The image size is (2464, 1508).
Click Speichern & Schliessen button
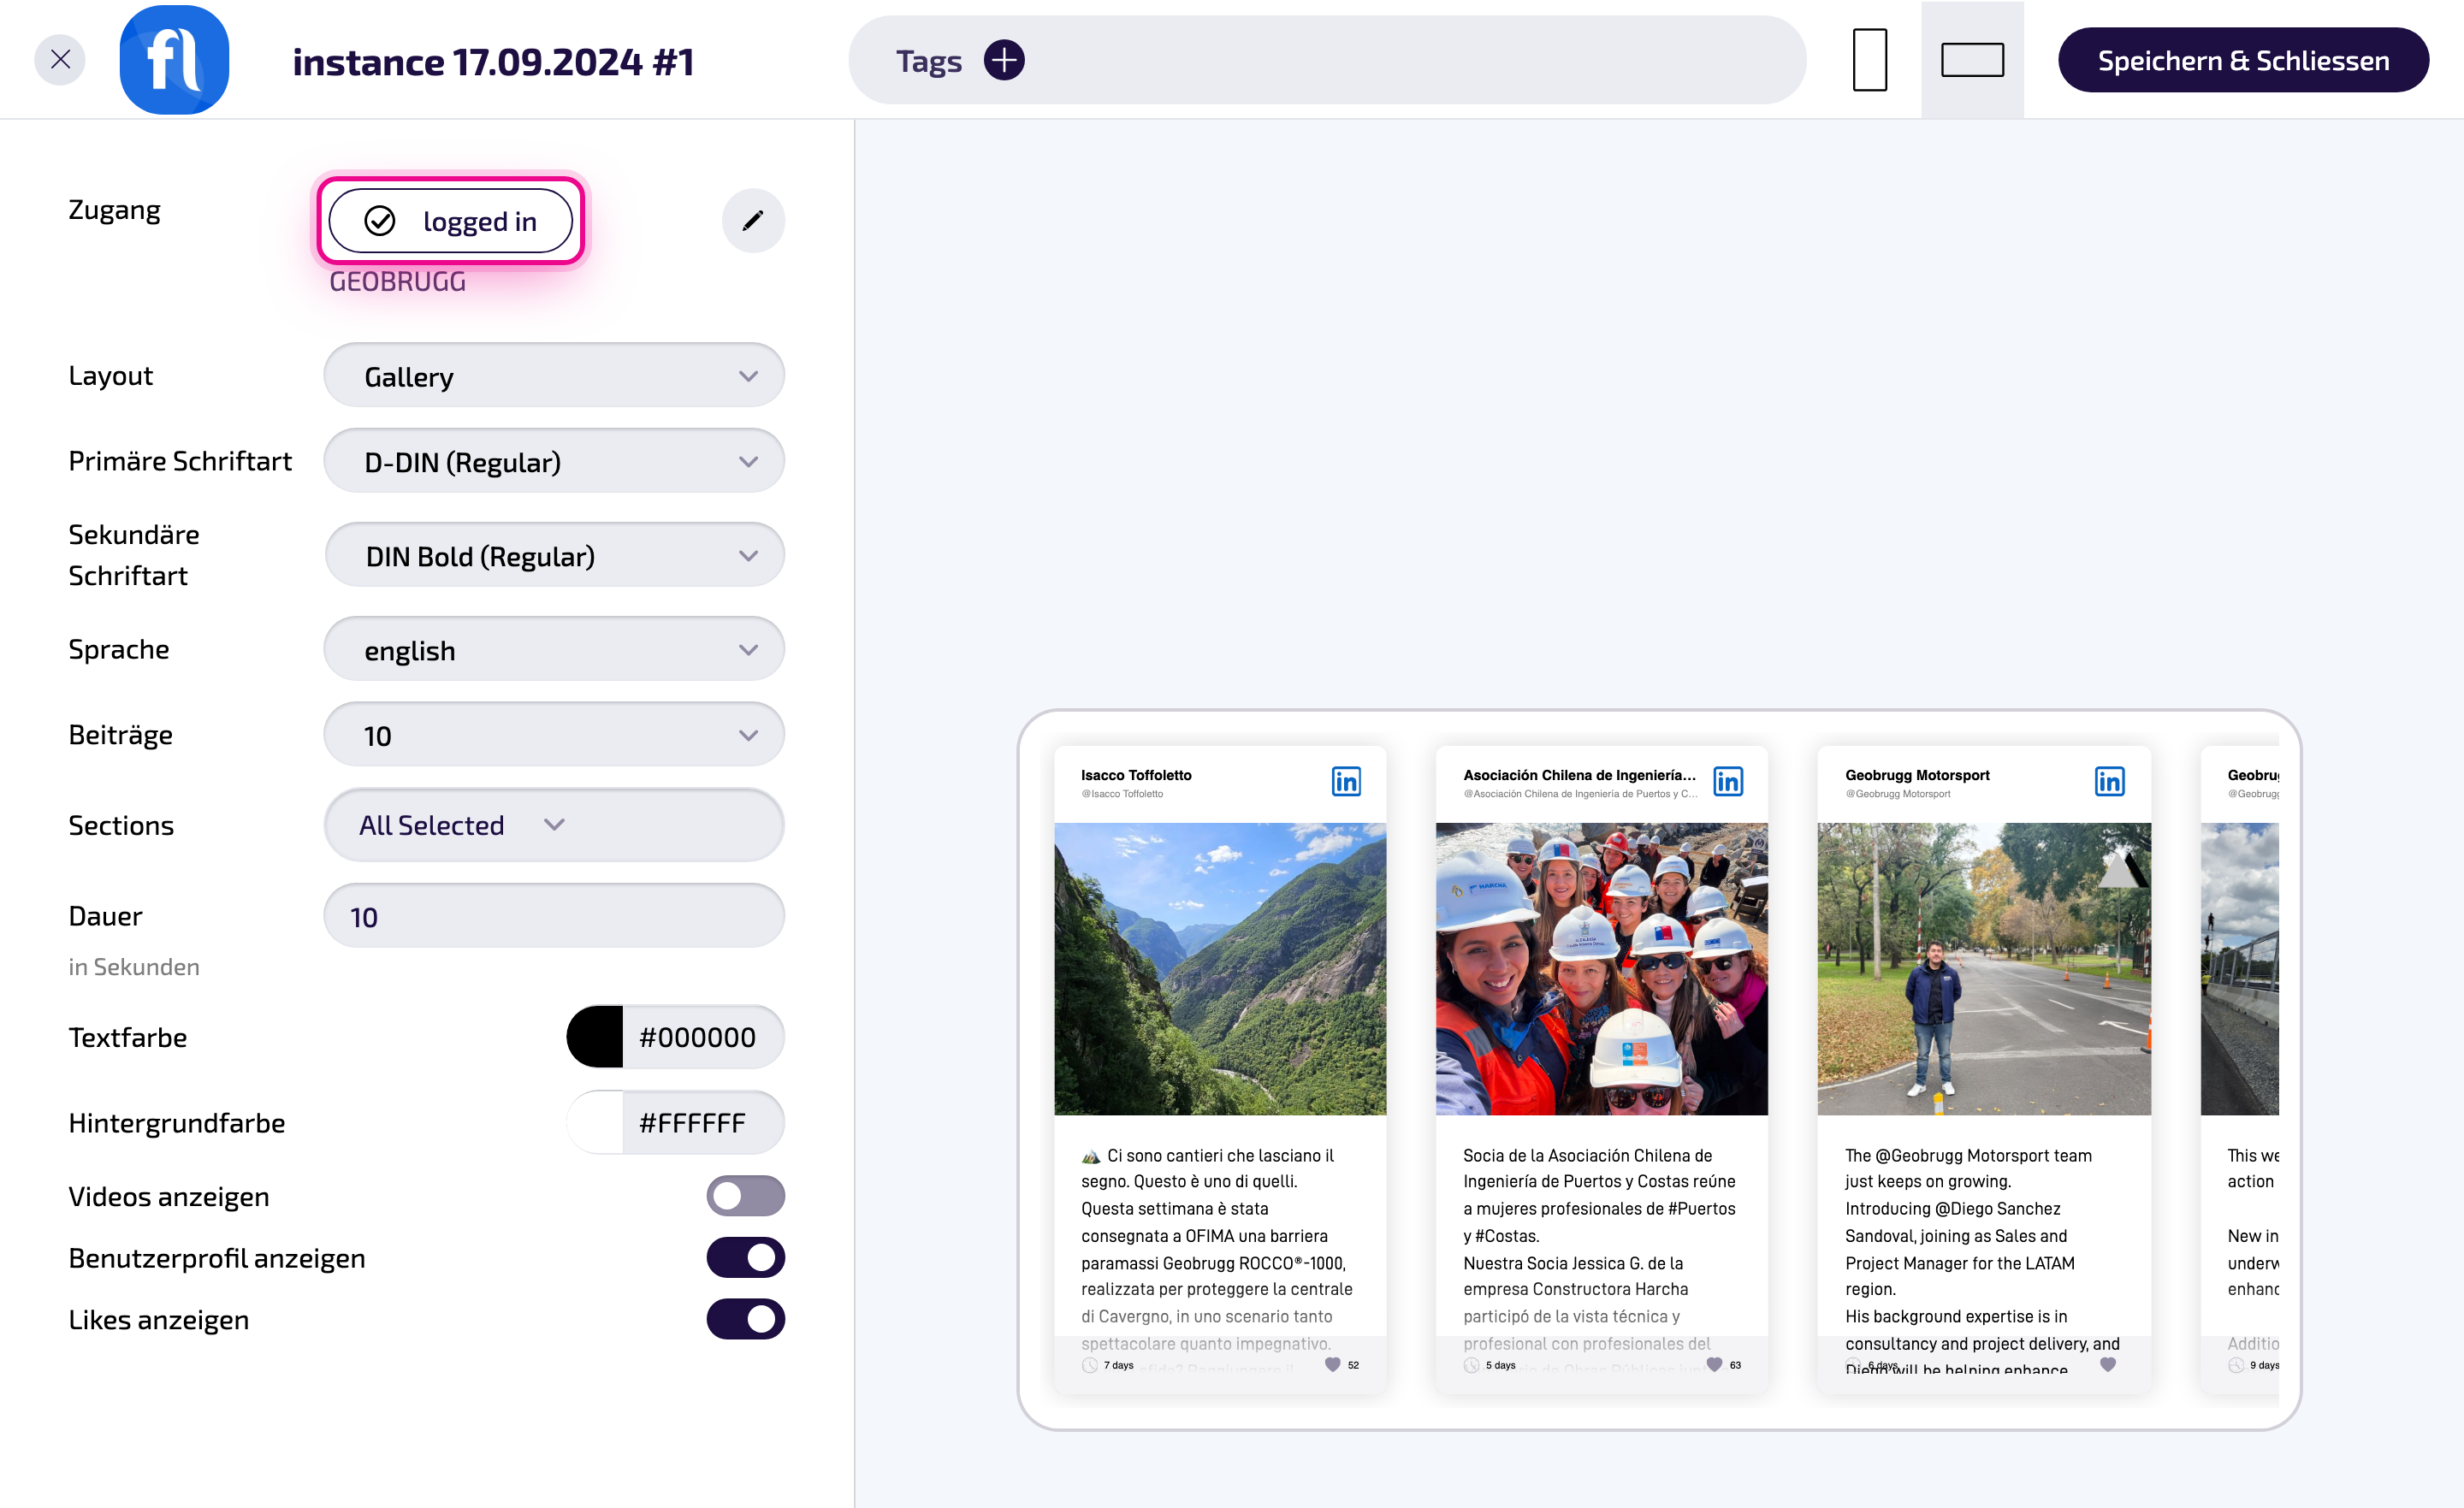pyautogui.click(x=2243, y=60)
